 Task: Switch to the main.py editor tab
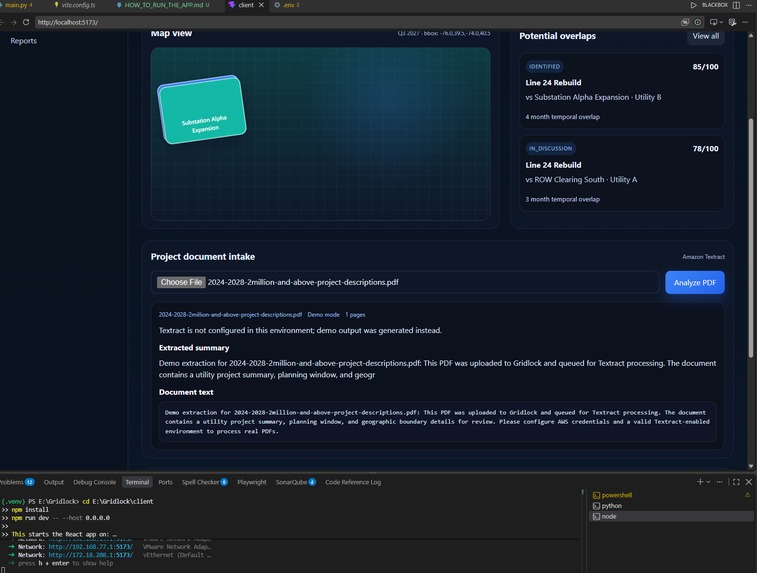[17, 5]
